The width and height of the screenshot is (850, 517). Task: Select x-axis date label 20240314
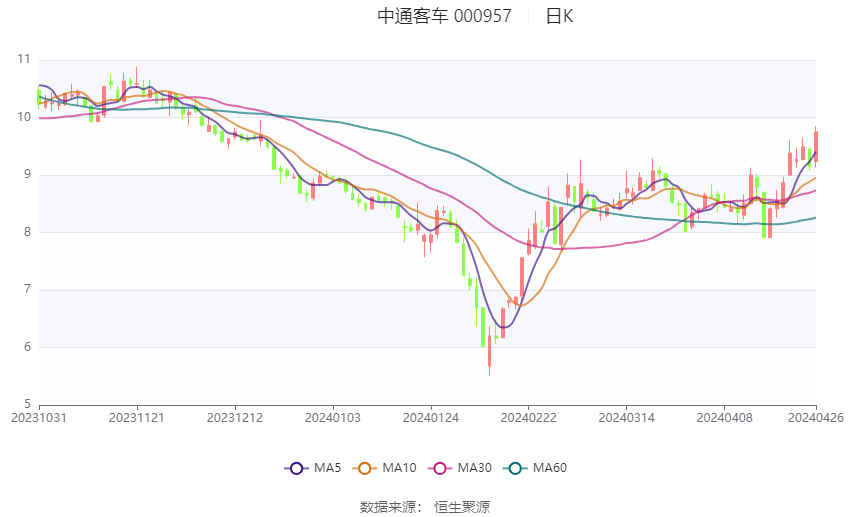627,418
